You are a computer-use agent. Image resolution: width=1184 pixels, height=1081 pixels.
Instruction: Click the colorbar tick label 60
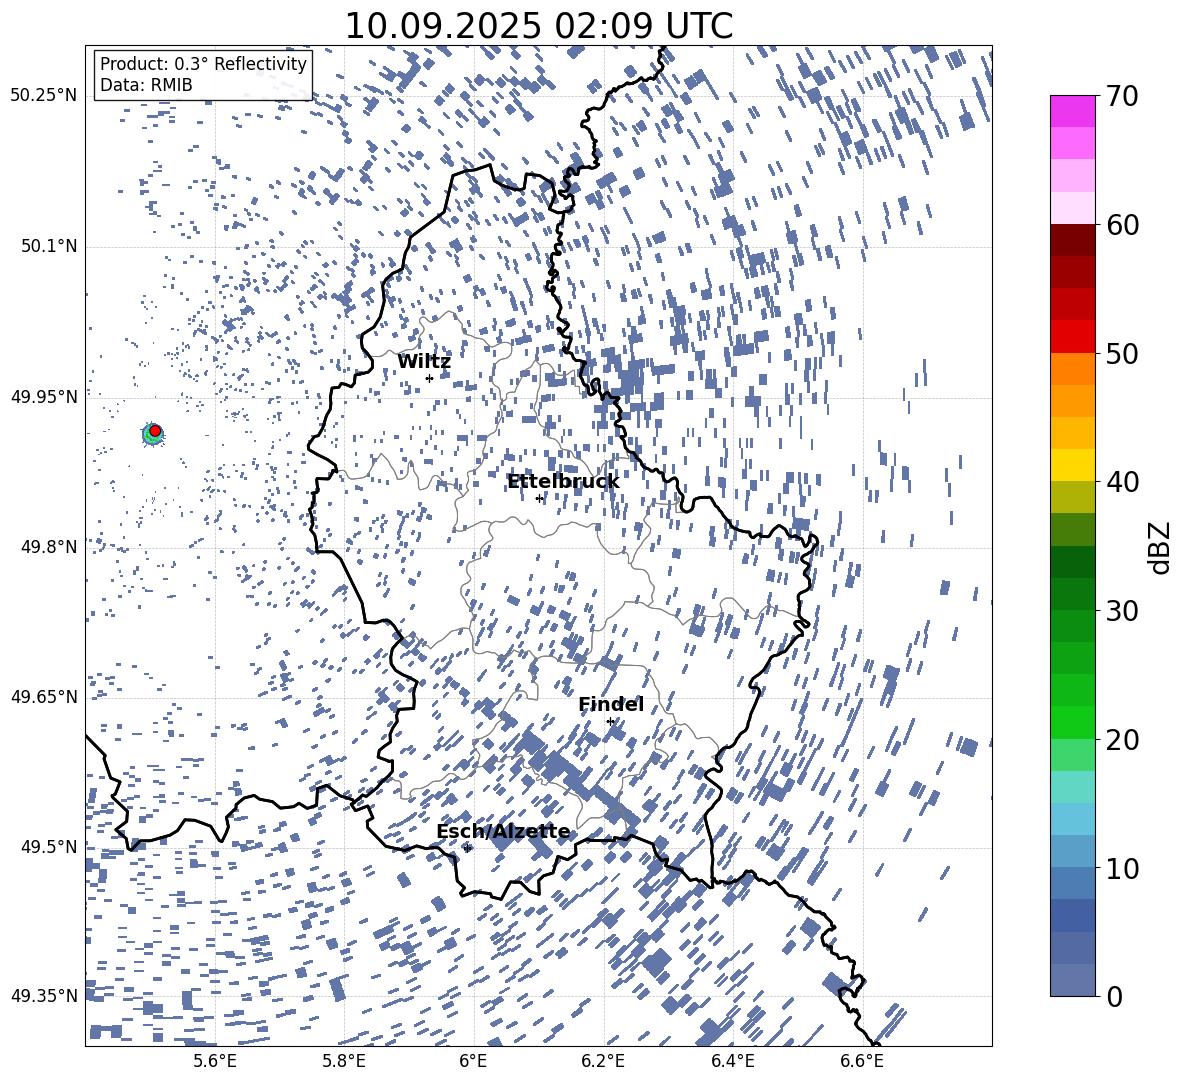click(x=1122, y=225)
